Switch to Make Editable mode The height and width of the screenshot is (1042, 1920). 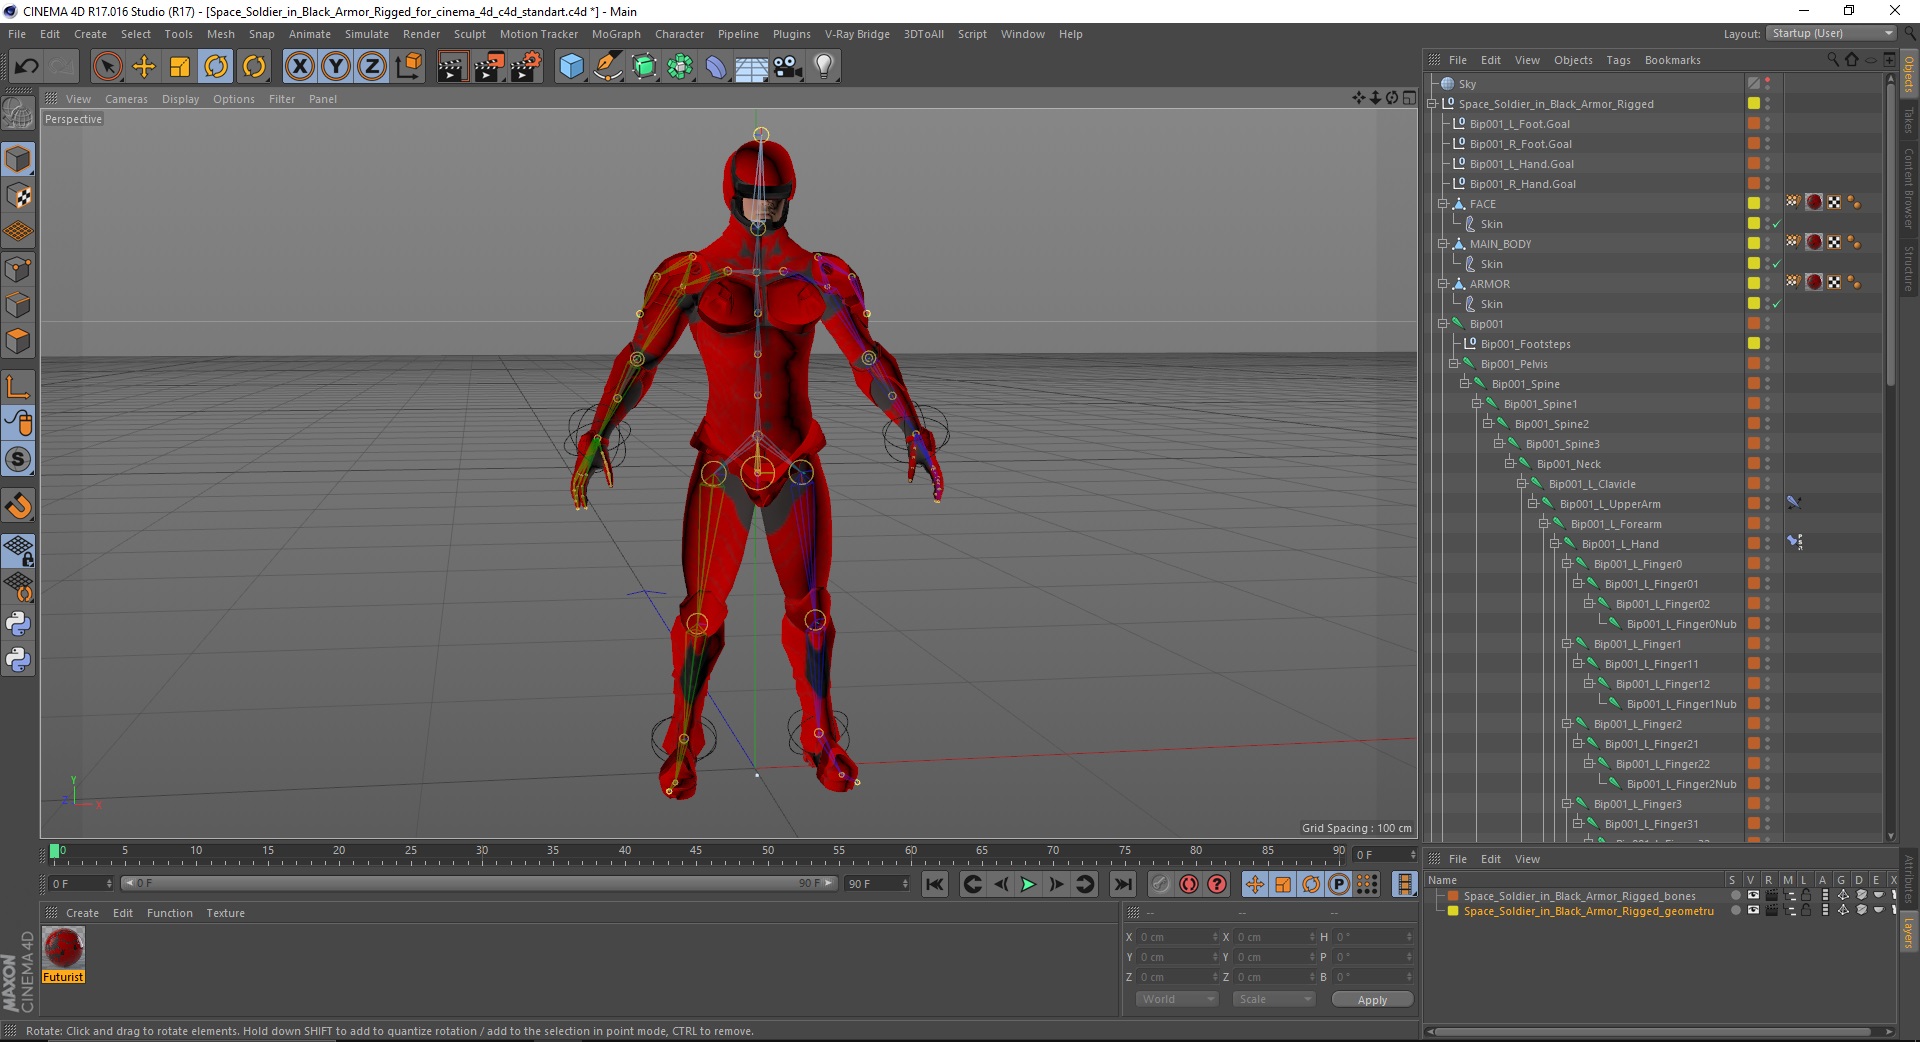[x=18, y=114]
